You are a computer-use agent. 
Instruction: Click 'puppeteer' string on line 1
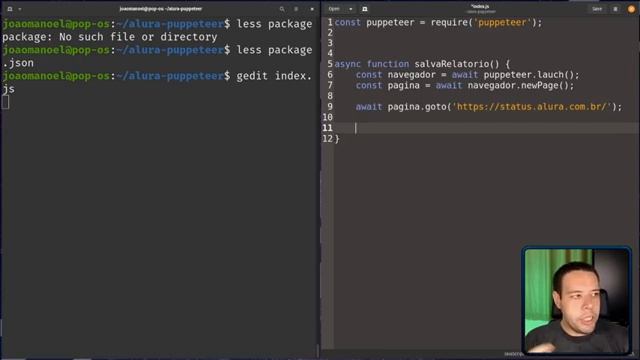[x=502, y=22]
